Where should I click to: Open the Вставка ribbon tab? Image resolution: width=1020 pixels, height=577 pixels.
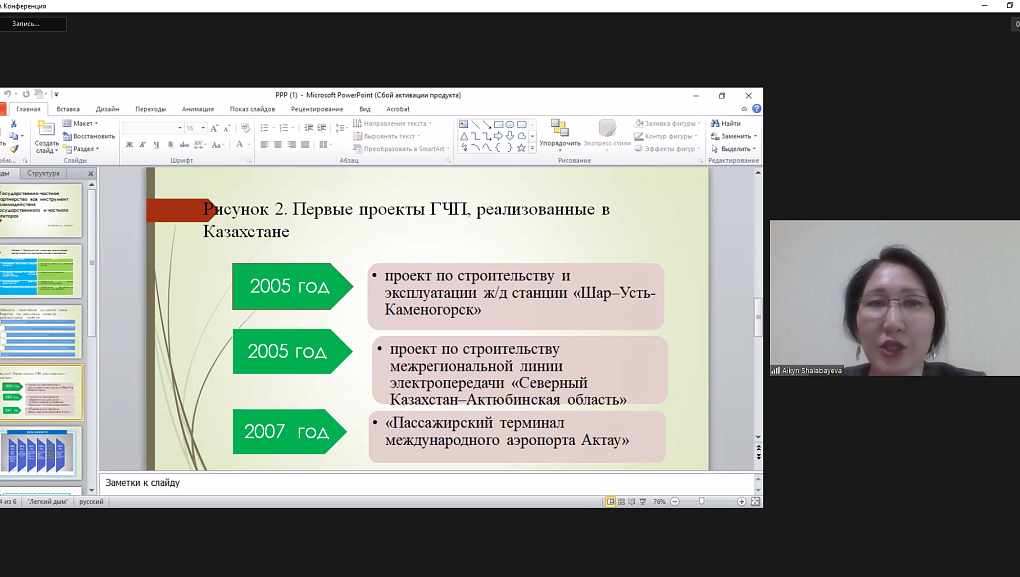click(68, 109)
